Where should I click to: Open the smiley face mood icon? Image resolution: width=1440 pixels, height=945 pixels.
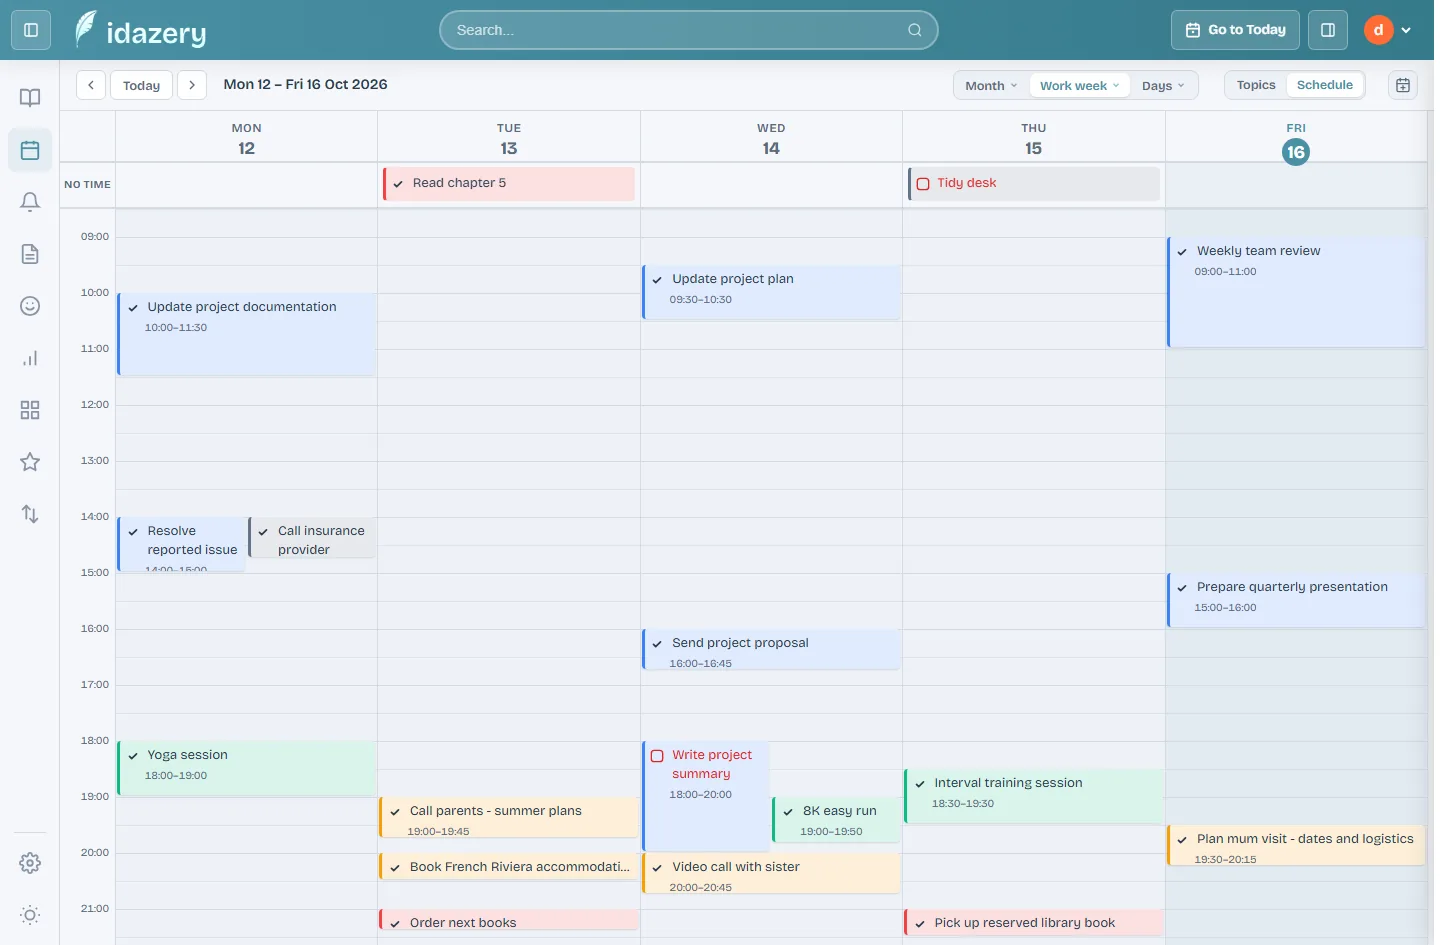coord(30,306)
